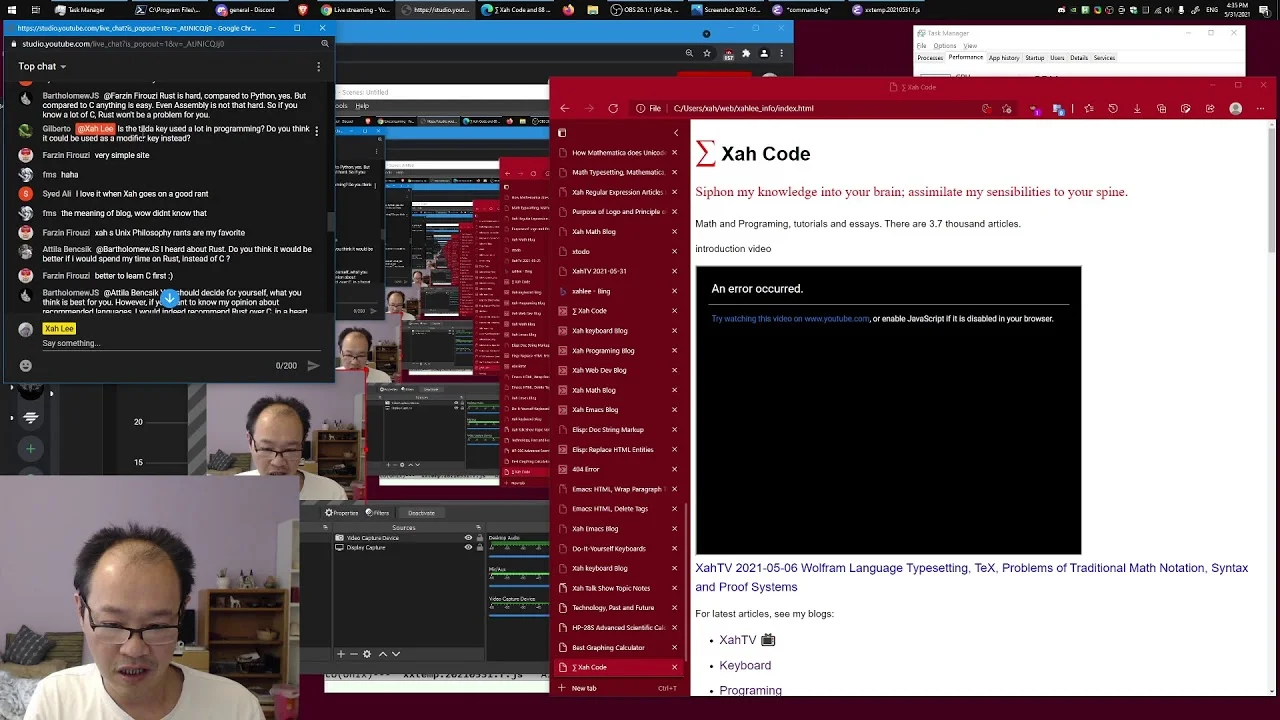Open the Programing link

750,690
